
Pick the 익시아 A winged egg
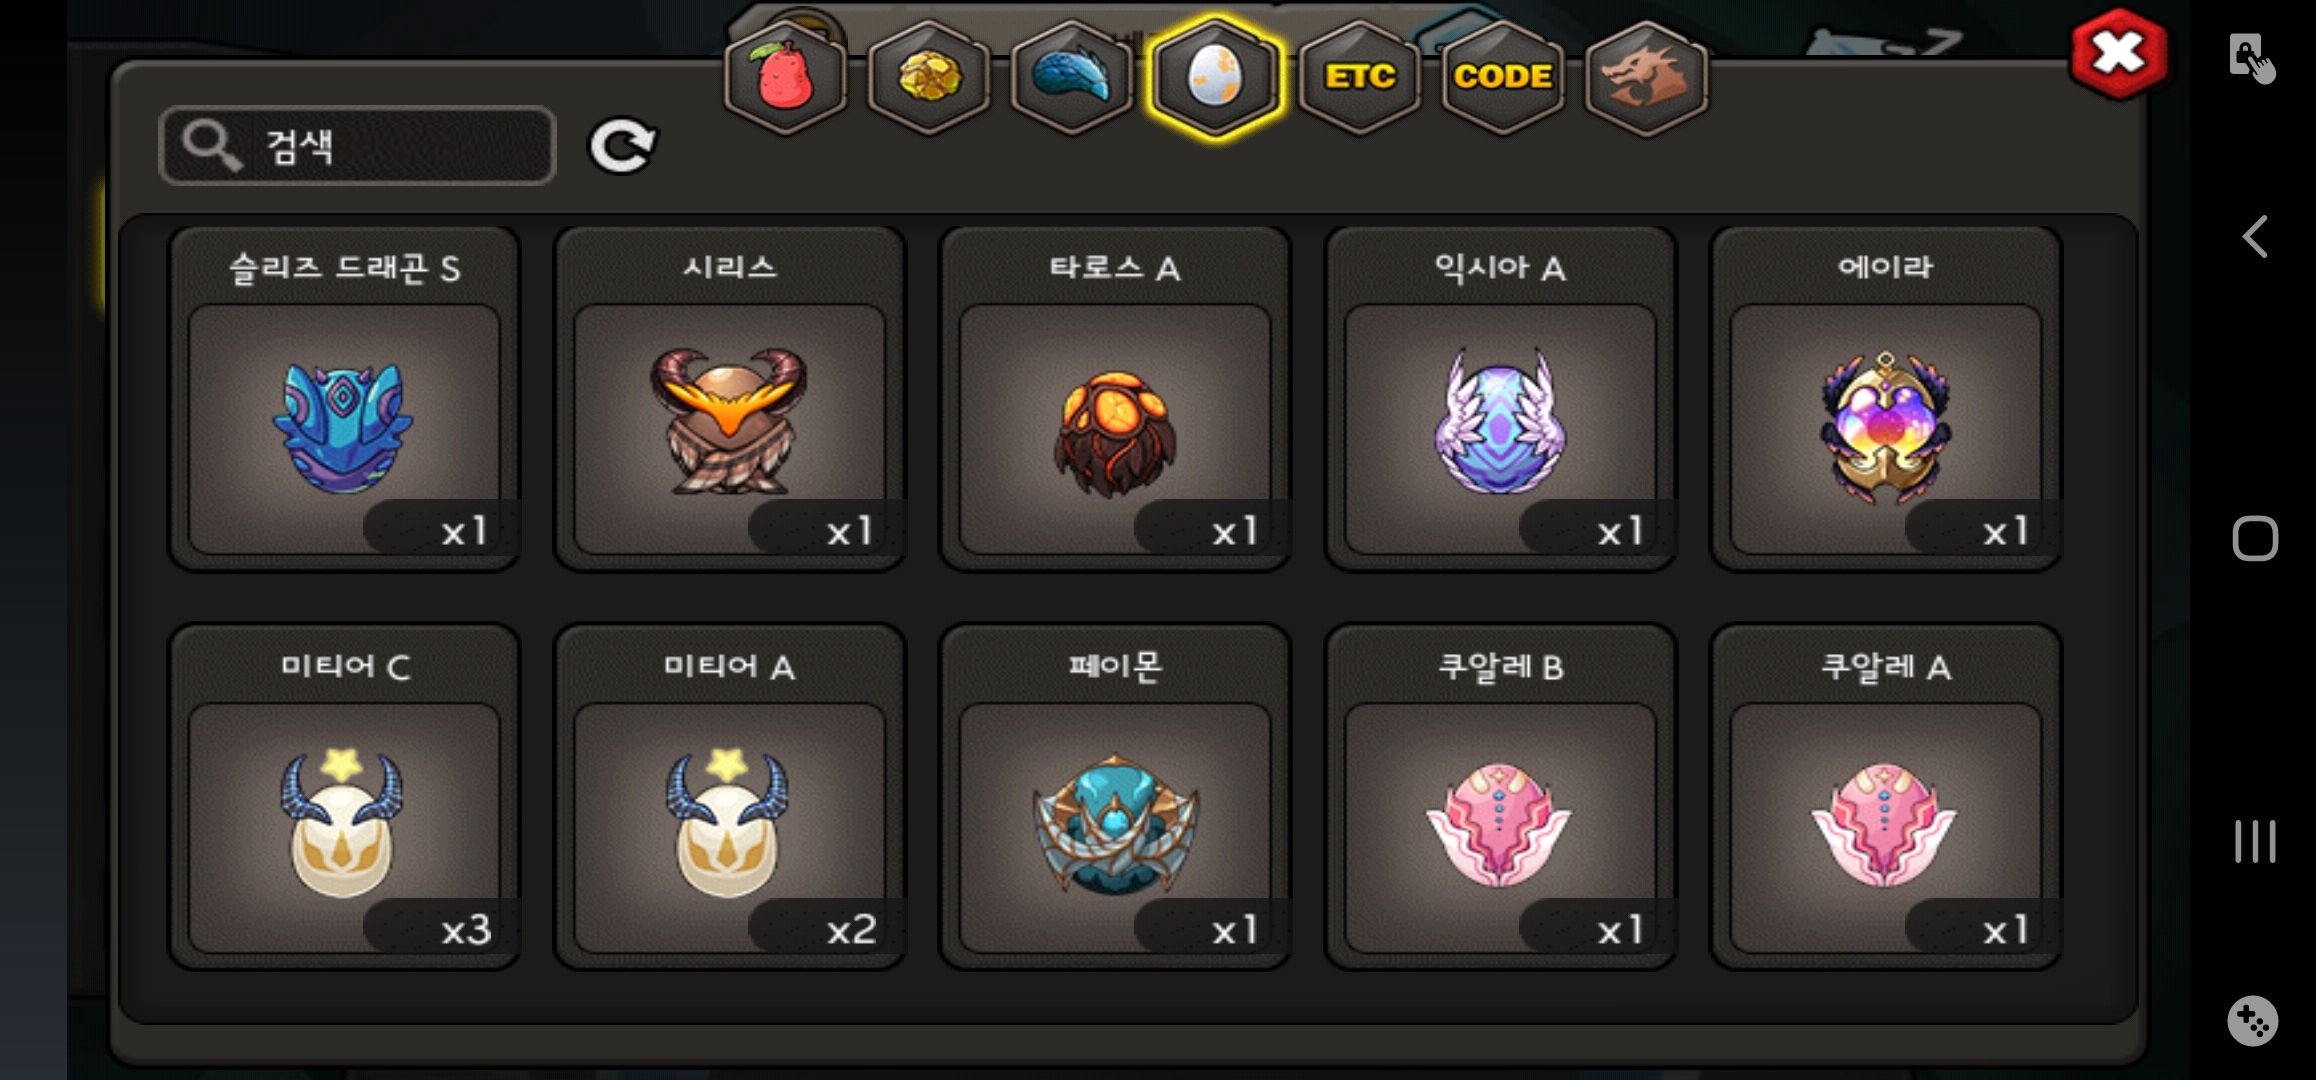pos(1500,399)
